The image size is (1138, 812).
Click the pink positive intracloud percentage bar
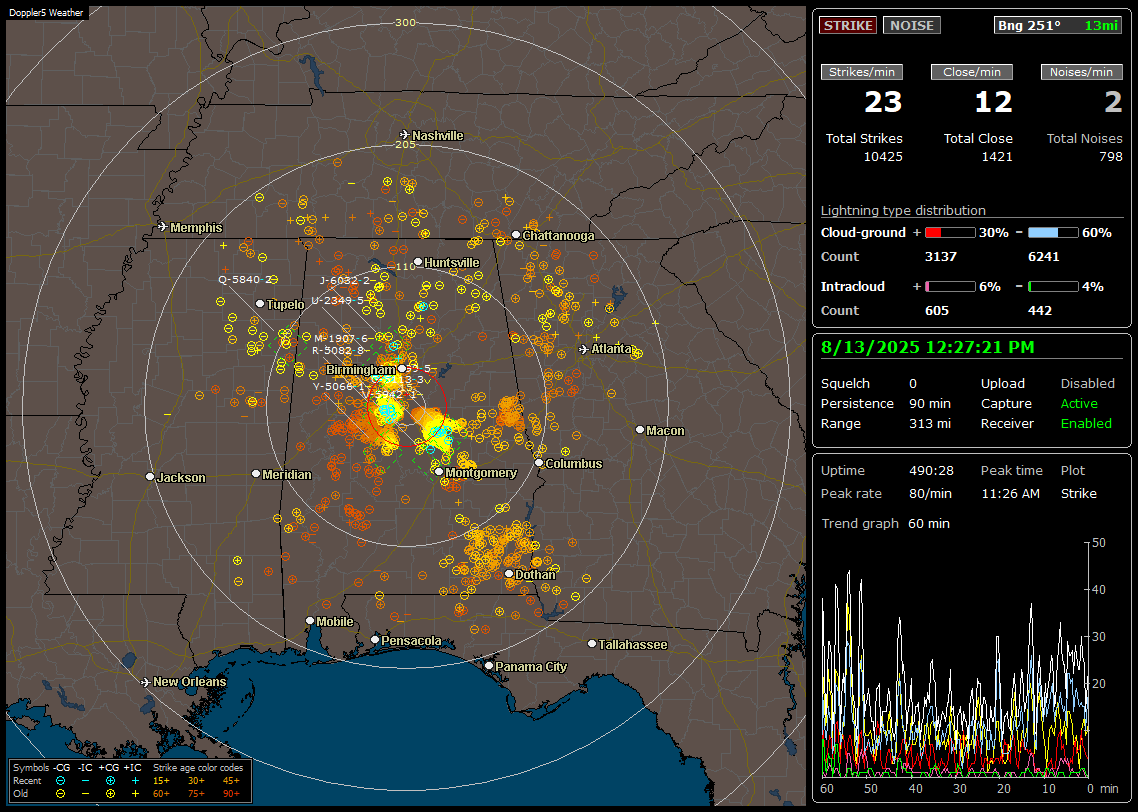click(950, 287)
